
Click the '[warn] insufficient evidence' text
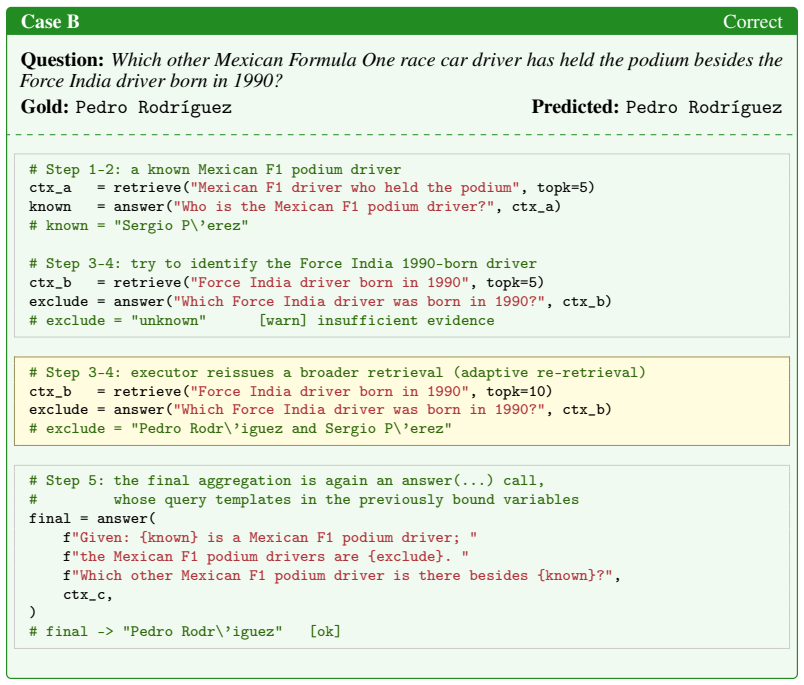coord(377,320)
